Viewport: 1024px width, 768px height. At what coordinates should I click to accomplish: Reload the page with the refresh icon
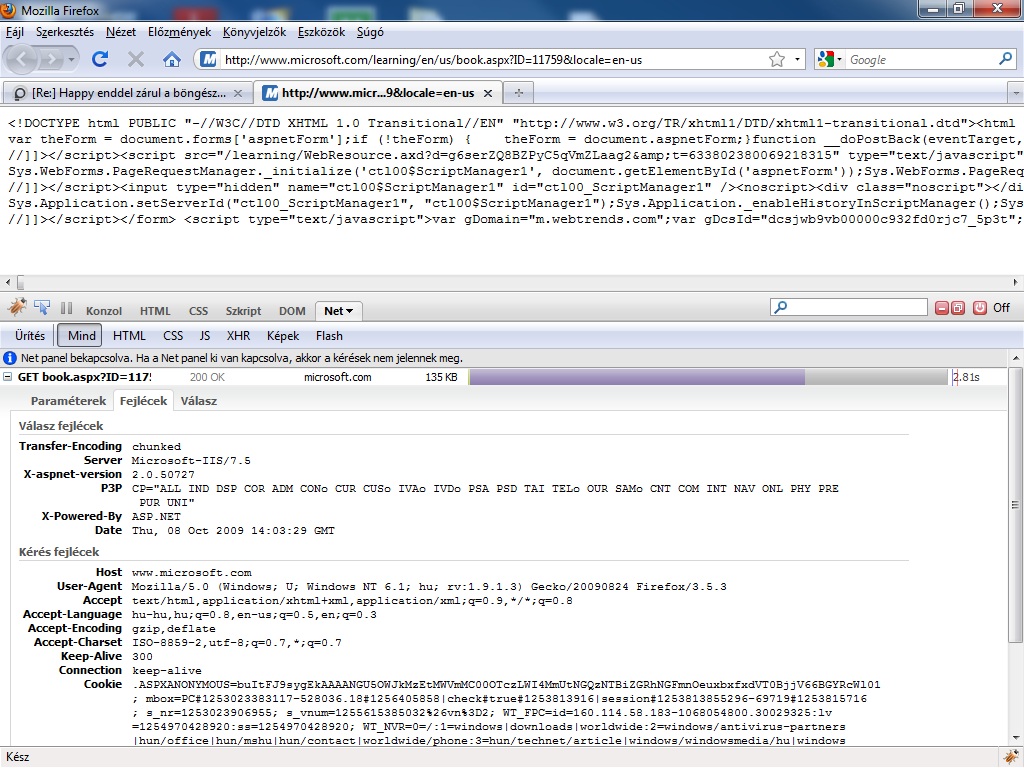pyautogui.click(x=100, y=59)
